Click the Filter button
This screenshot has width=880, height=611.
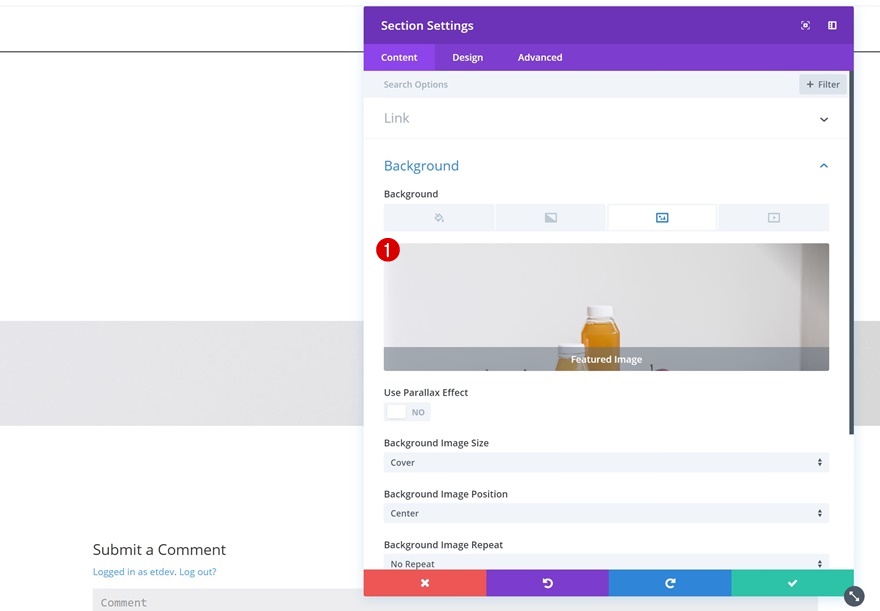pos(823,84)
